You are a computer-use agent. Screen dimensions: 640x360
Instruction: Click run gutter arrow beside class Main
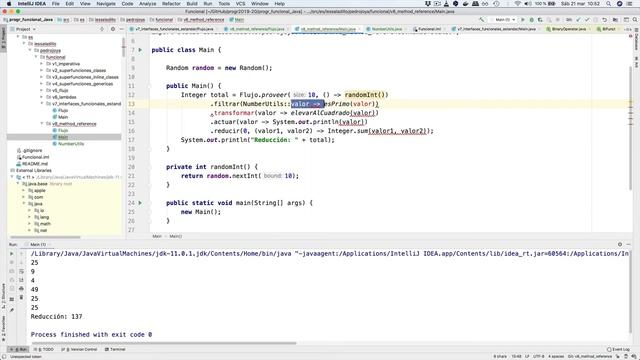pos(140,50)
